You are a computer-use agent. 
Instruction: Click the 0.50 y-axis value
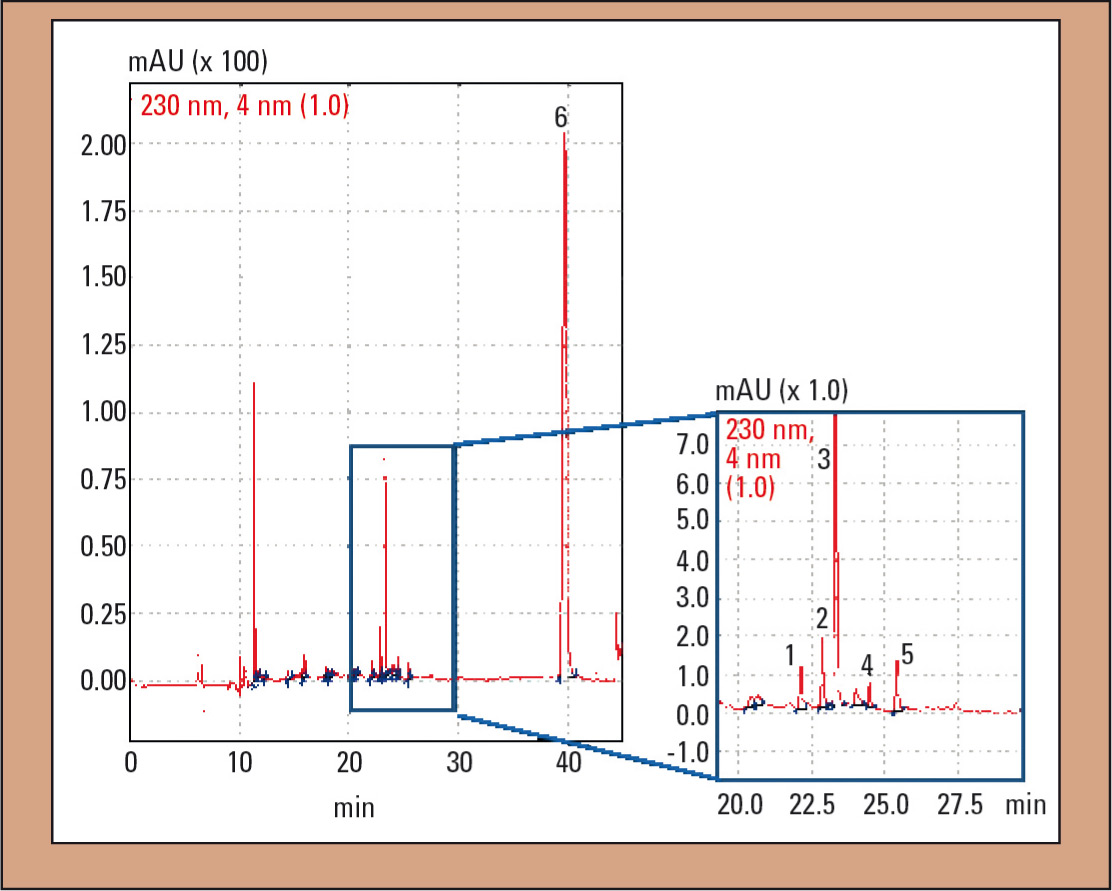(102, 547)
